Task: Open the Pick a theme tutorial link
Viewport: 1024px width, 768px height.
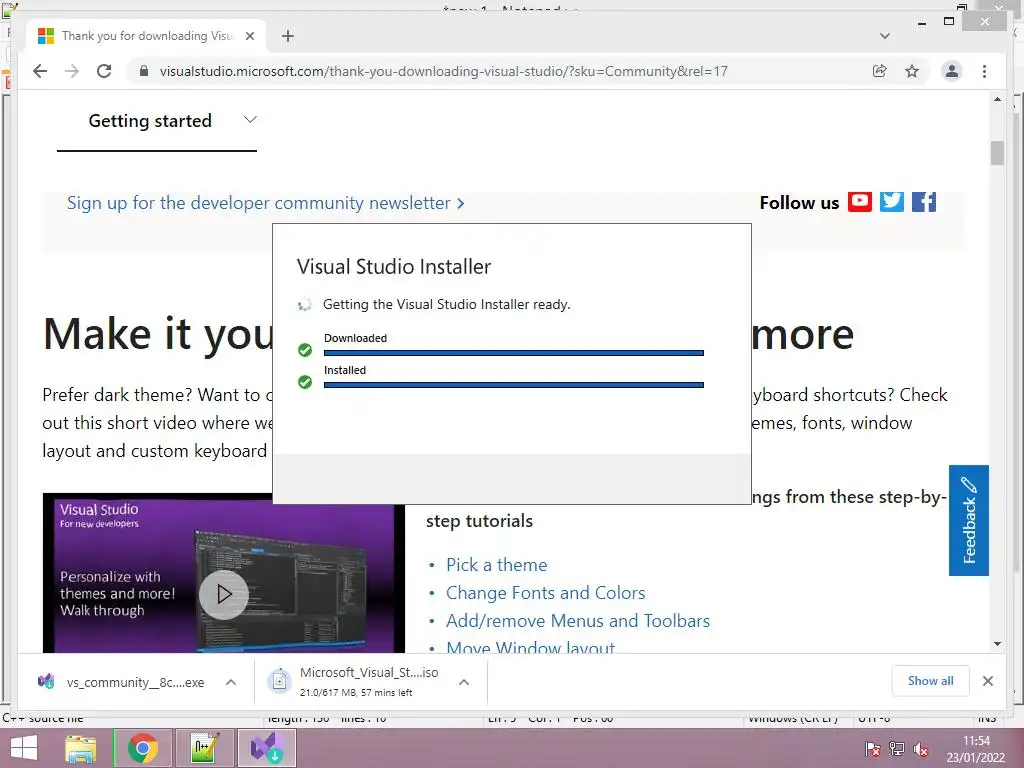Action: [496, 565]
